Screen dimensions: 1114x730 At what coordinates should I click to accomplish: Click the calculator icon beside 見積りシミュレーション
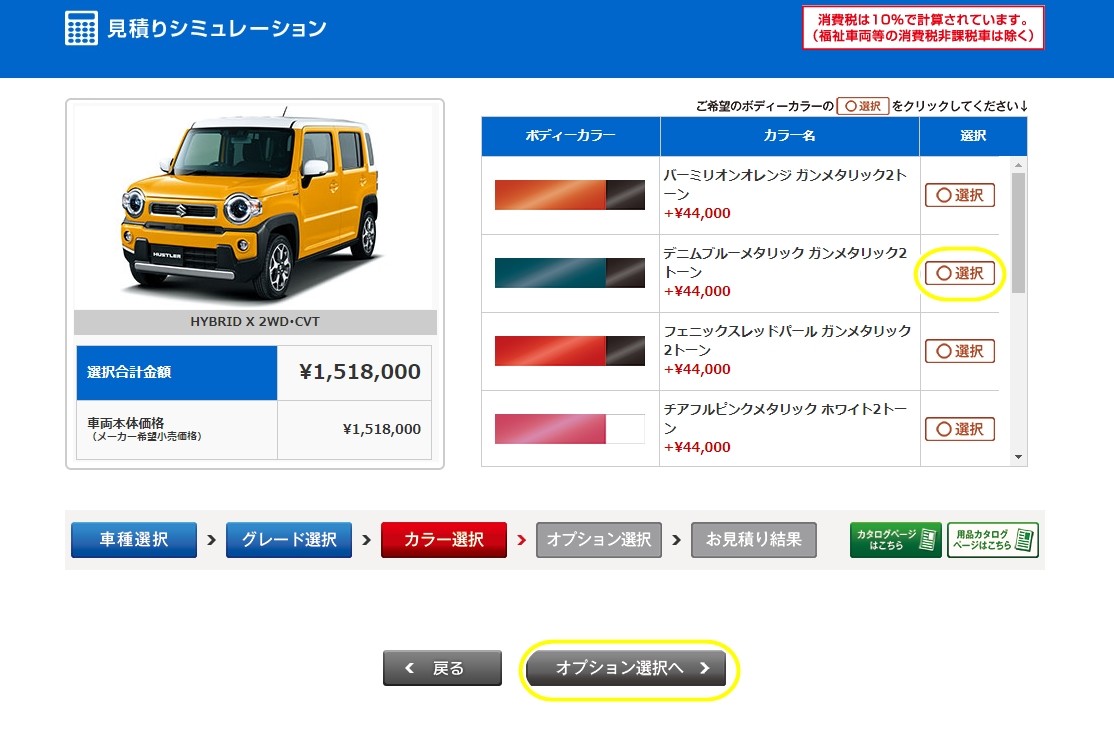81,28
